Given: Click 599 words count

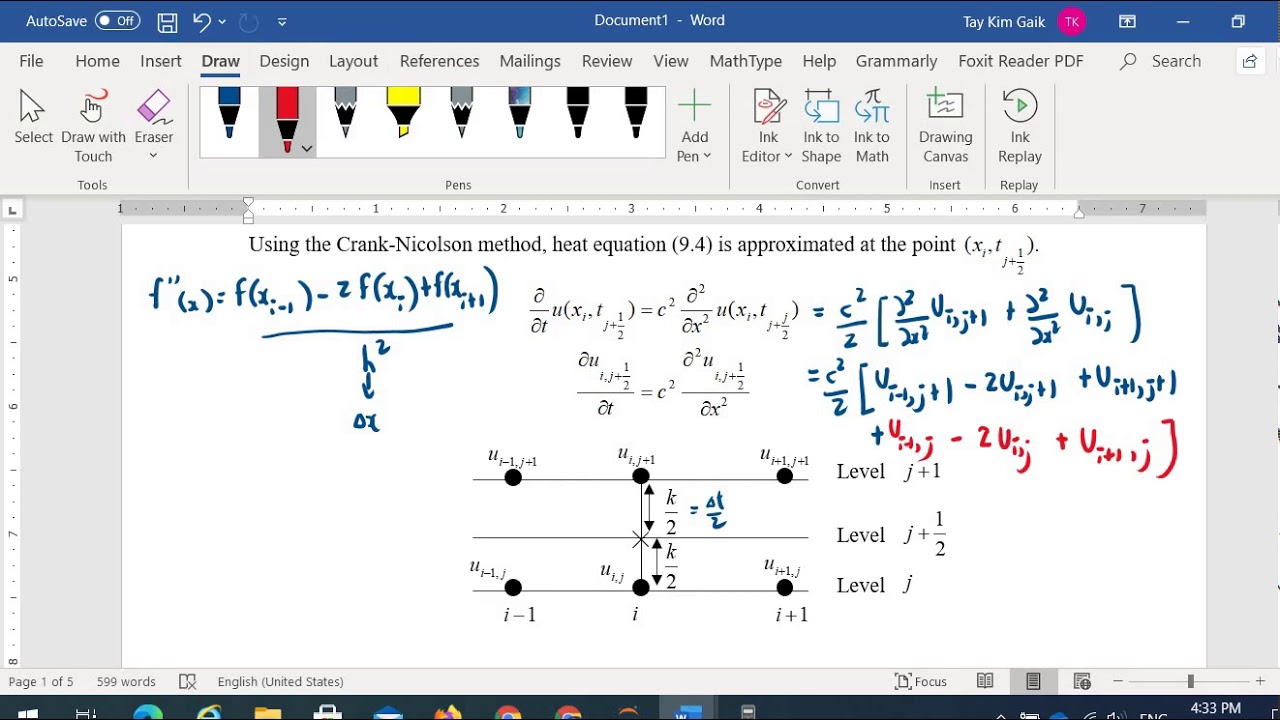Looking at the screenshot, I should [126, 682].
